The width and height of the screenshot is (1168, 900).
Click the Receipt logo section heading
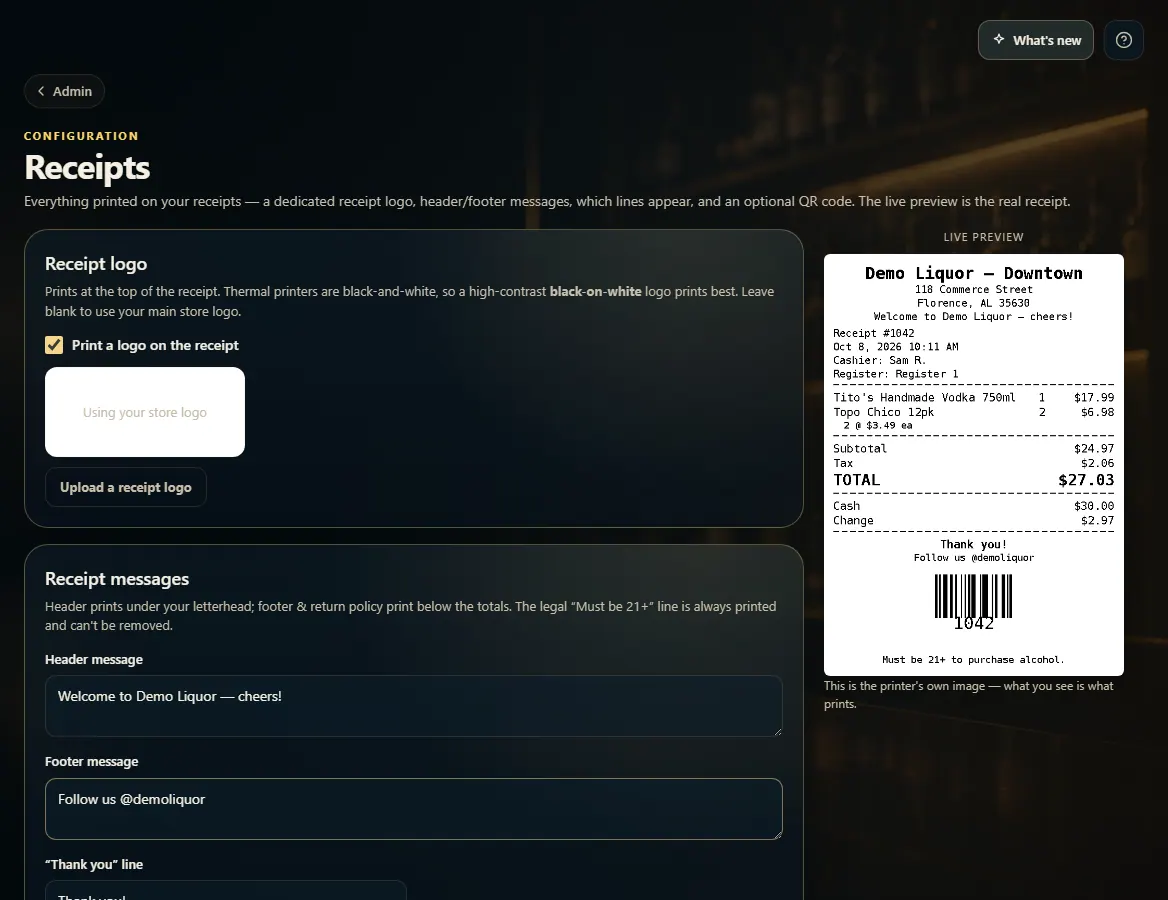tap(96, 264)
